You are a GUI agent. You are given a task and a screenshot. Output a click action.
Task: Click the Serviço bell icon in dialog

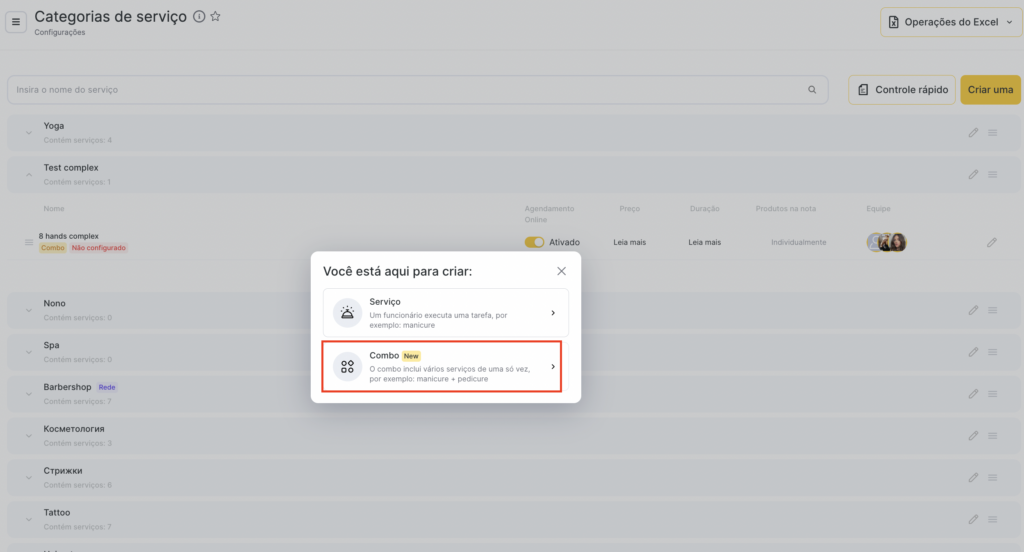coord(347,313)
